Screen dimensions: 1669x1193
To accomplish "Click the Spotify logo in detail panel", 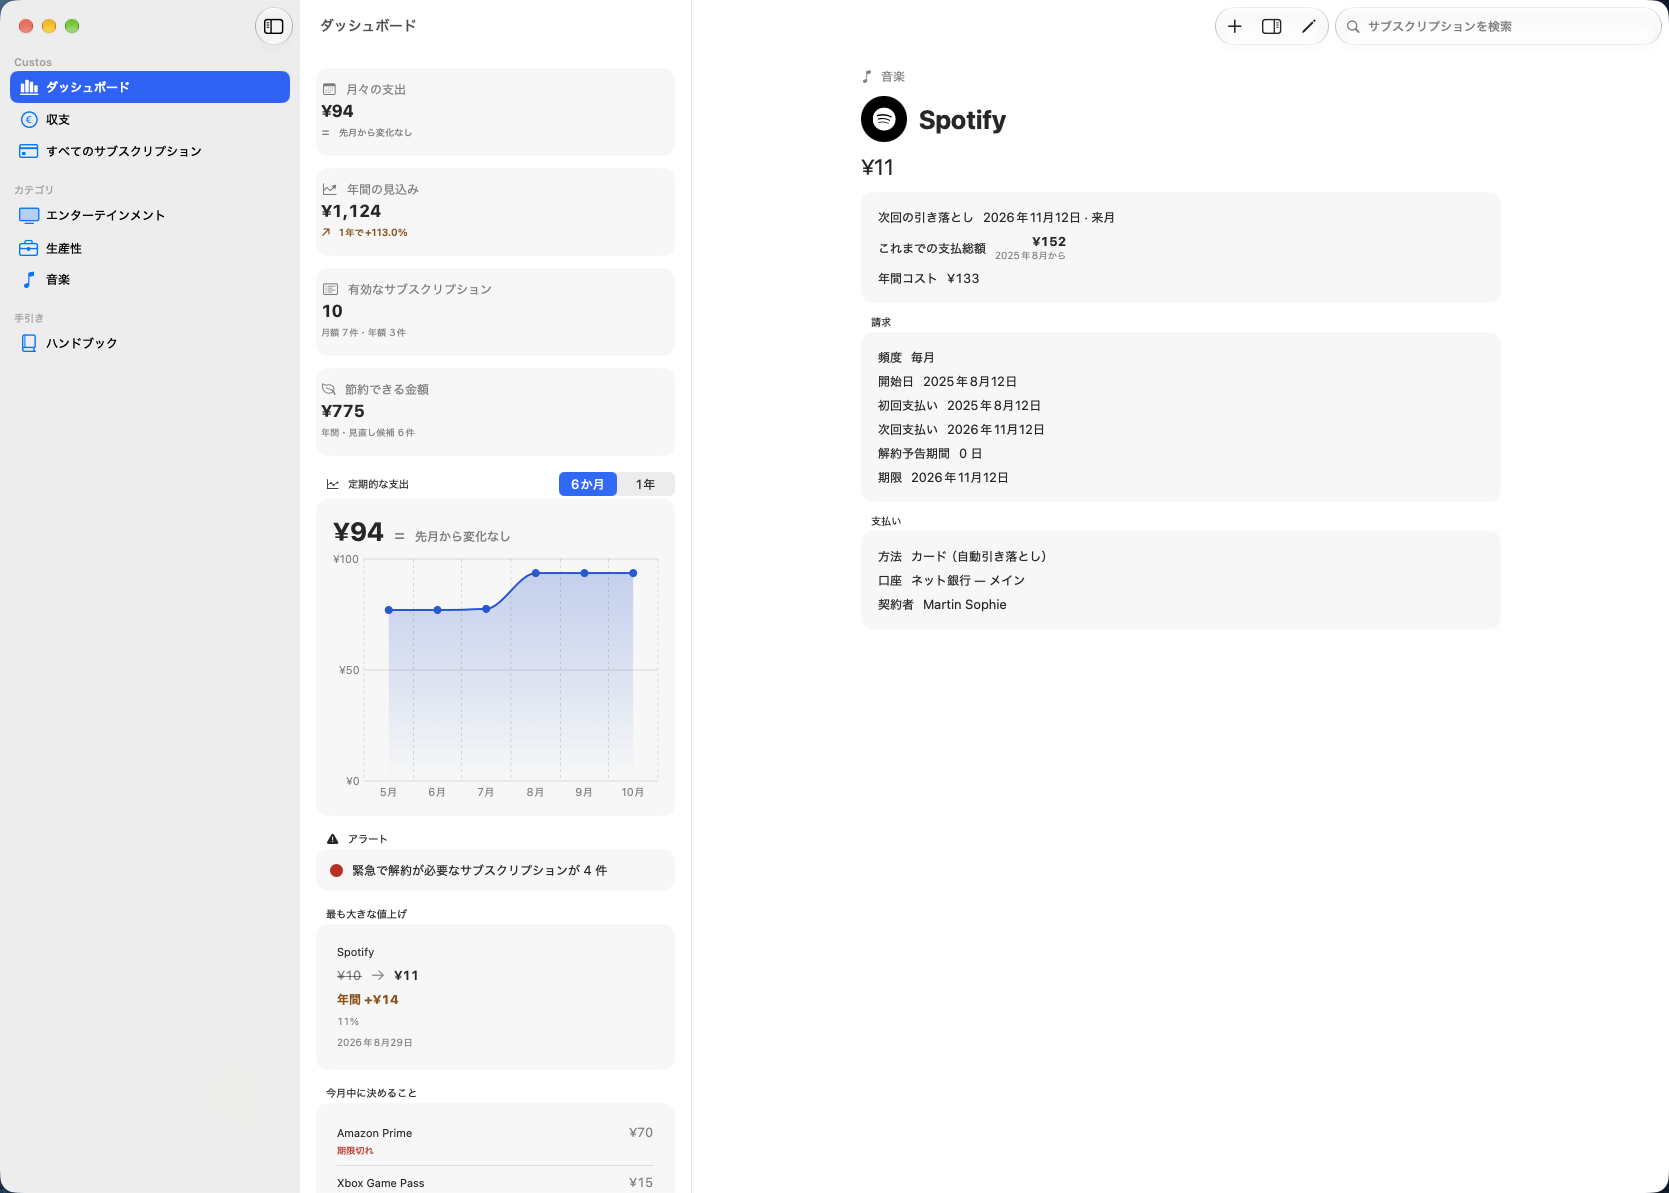I will (x=884, y=119).
